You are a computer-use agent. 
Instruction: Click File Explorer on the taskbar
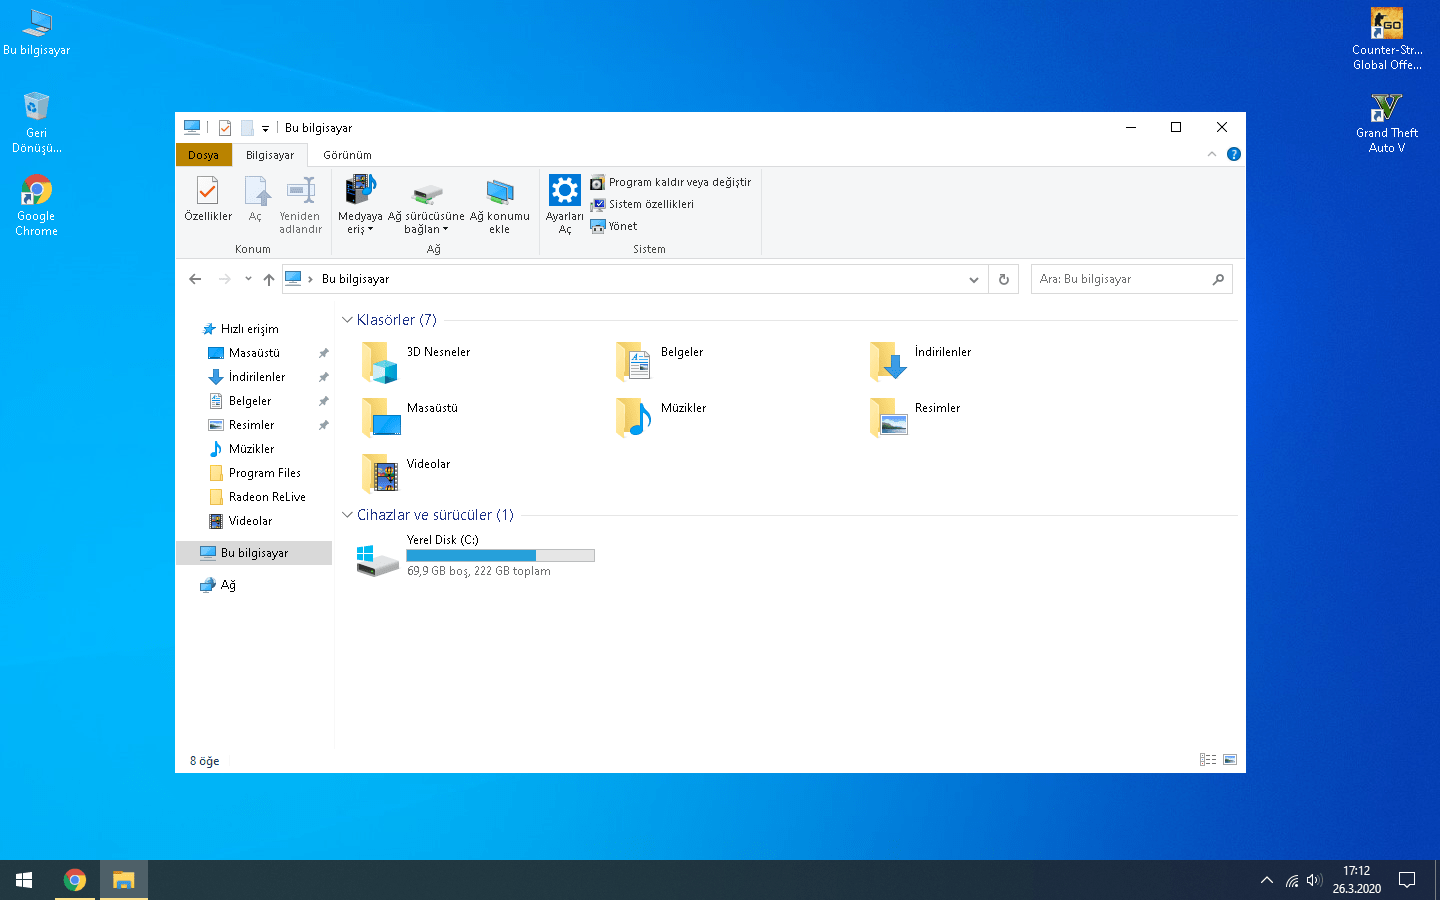coord(124,880)
